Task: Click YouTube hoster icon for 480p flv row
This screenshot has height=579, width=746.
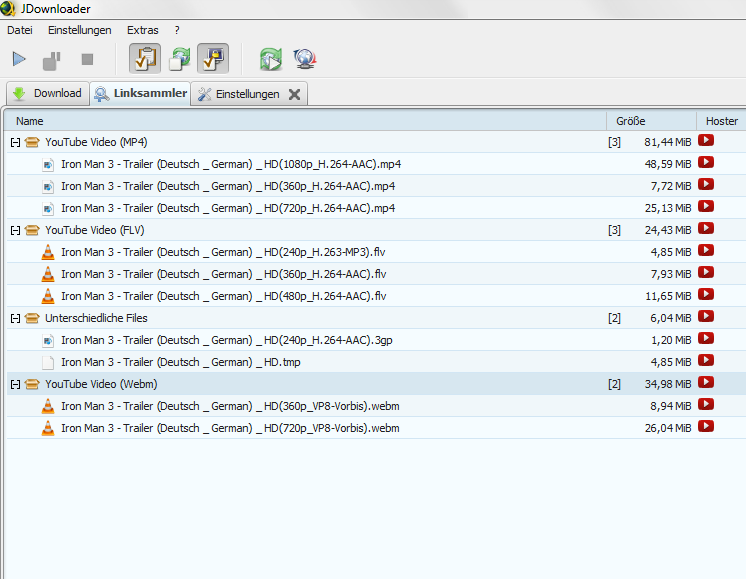Action: click(x=706, y=294)
